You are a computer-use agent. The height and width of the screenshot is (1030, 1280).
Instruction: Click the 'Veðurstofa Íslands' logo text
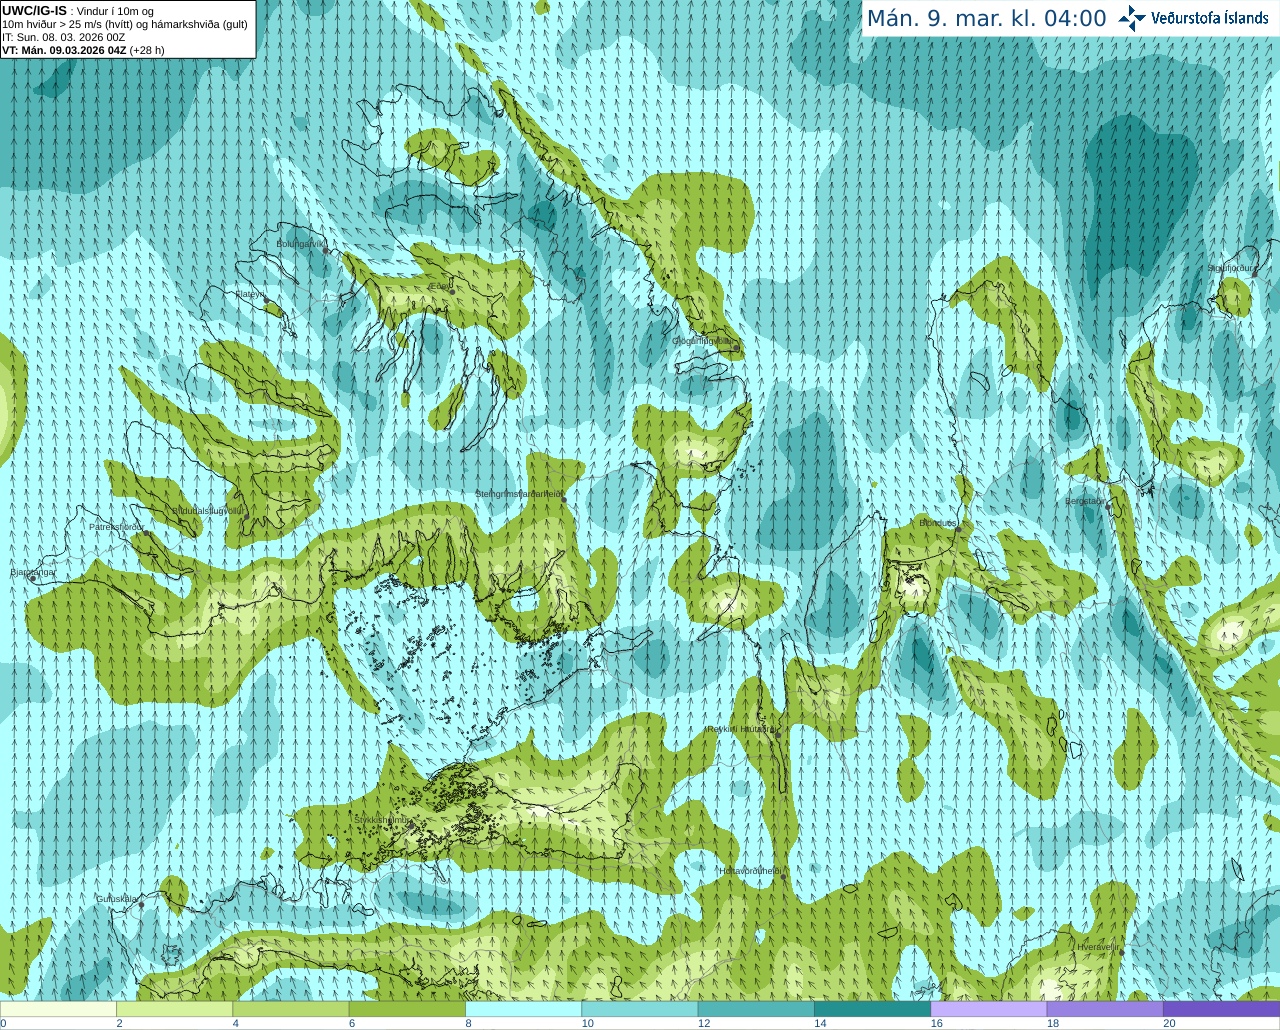coord(1209,18)
